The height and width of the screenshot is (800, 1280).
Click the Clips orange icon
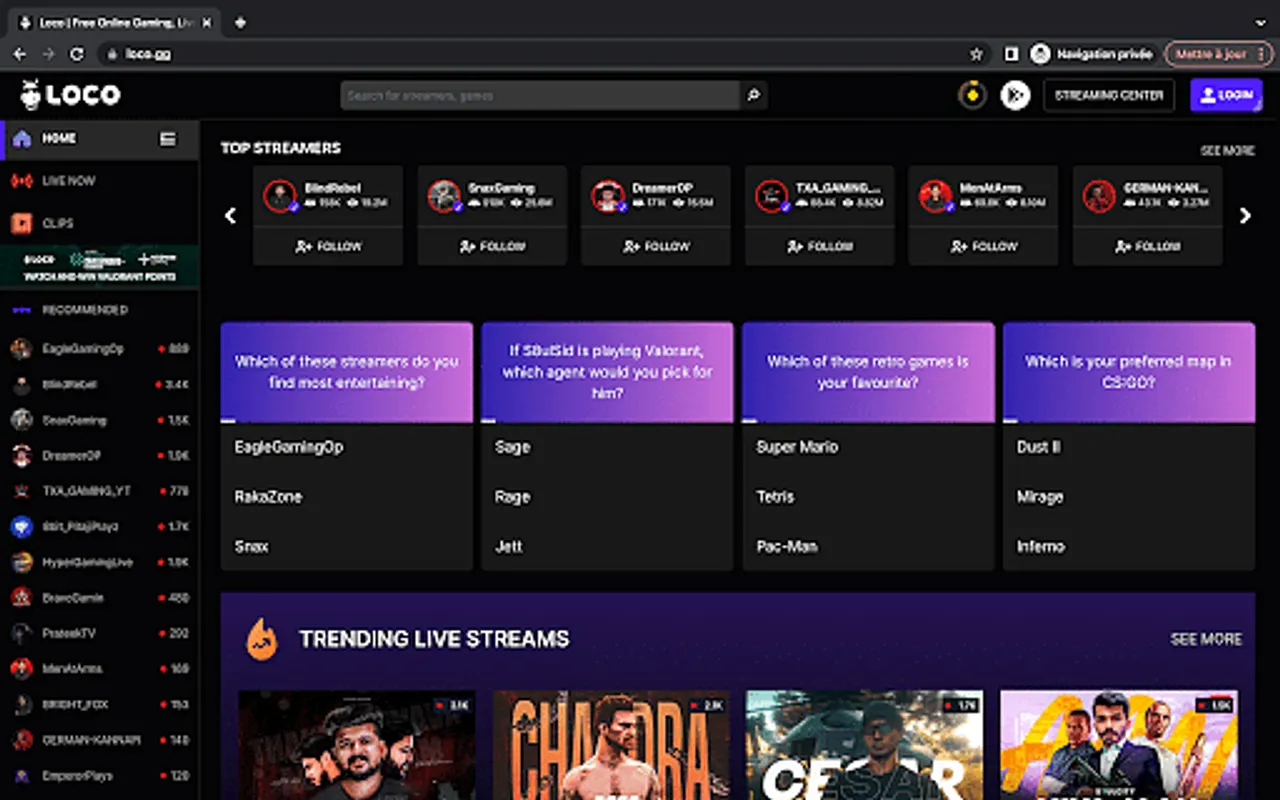click(x=22, y=223)
